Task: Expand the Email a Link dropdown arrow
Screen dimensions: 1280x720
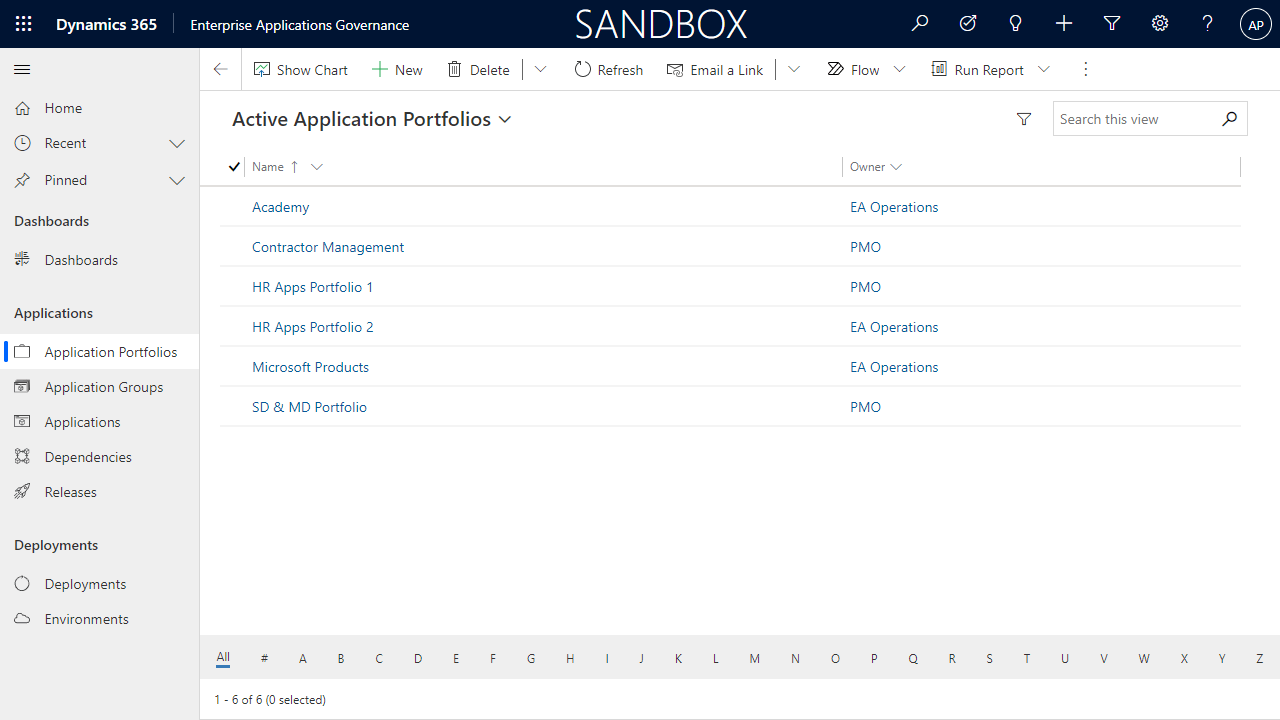Action: pyautogui.click(x=794, y=69)
